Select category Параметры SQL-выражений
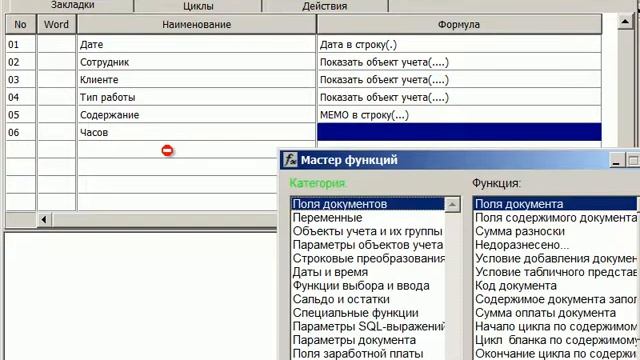The image size is (640, 360). 368,326
